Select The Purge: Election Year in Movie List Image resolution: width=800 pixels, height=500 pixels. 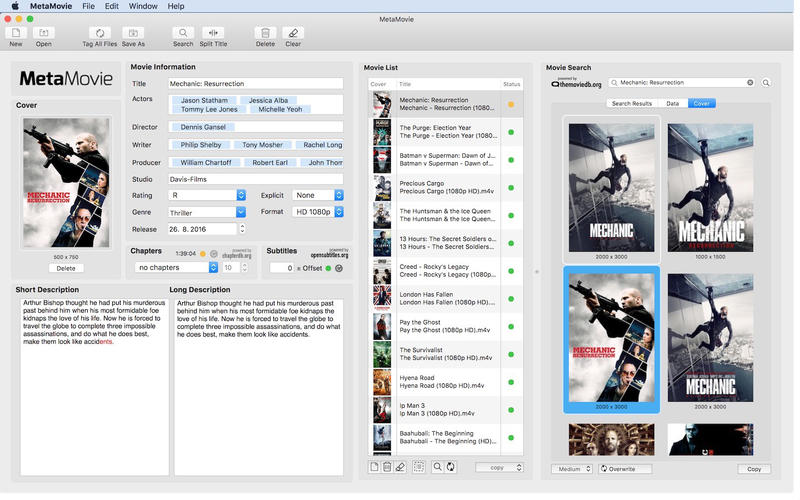tap(440, 132)
